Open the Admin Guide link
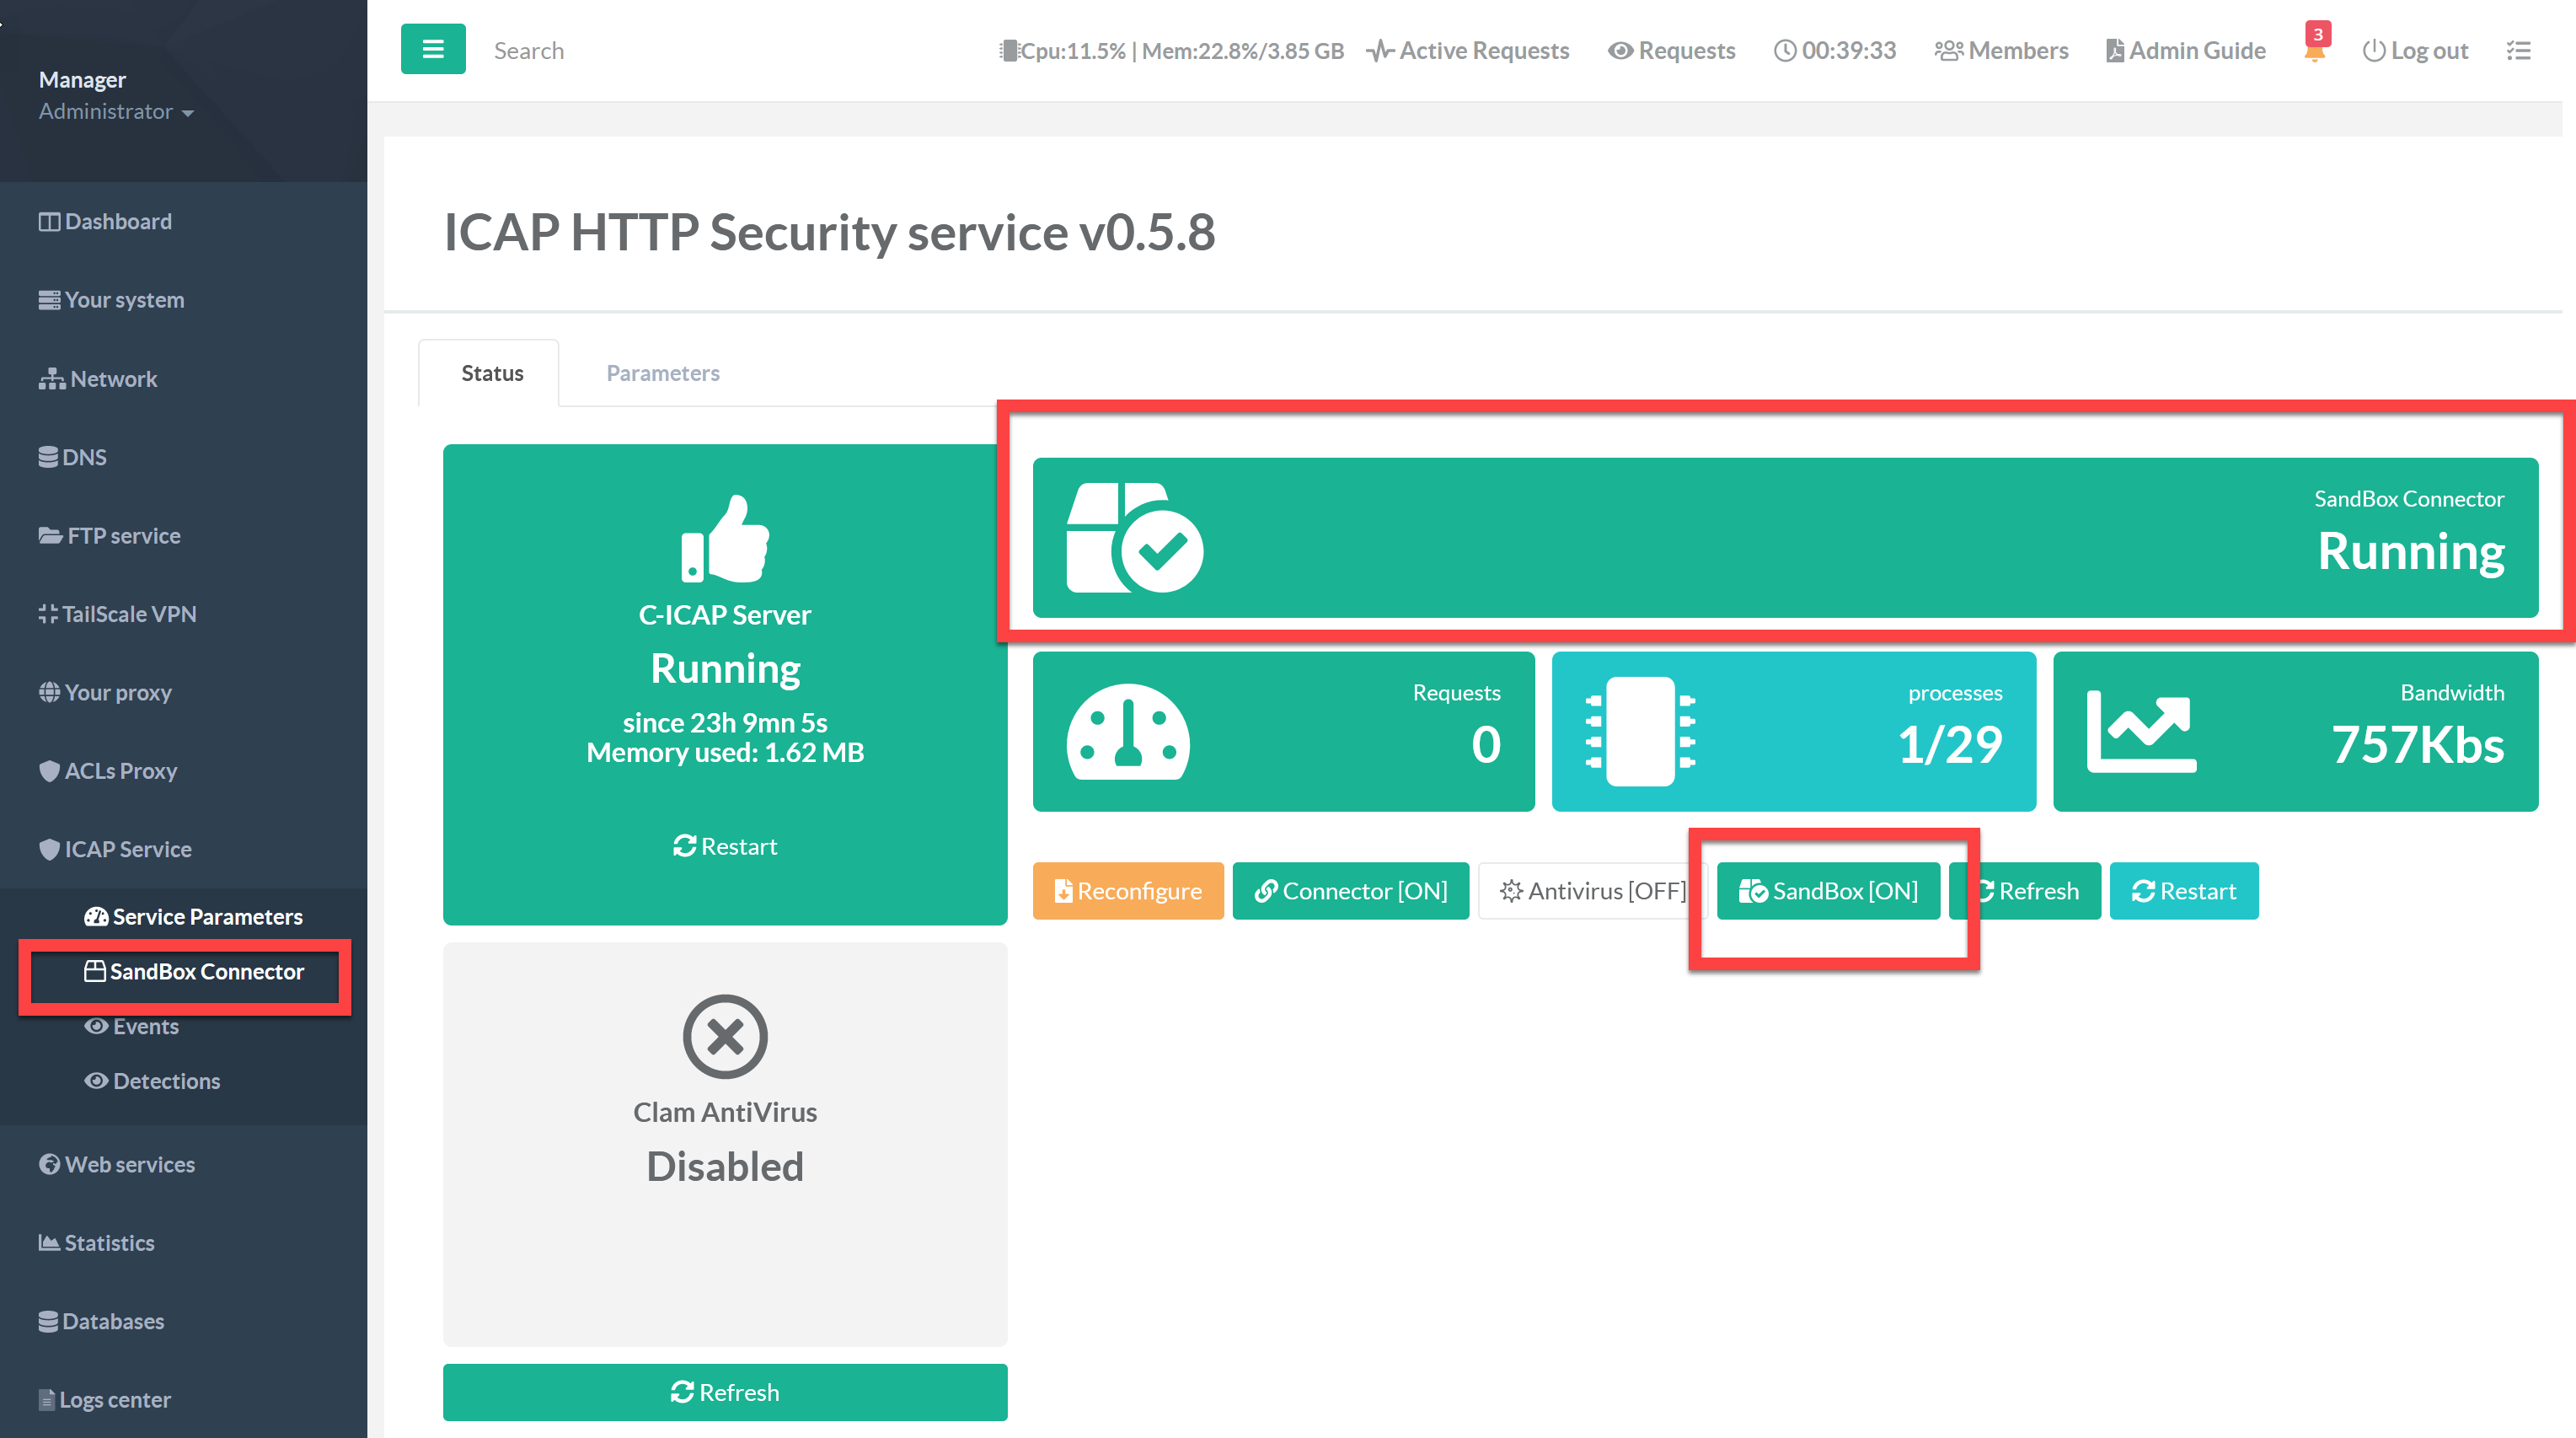This screenshot has width=2576, height=1438. click(x=2185, y=51)
